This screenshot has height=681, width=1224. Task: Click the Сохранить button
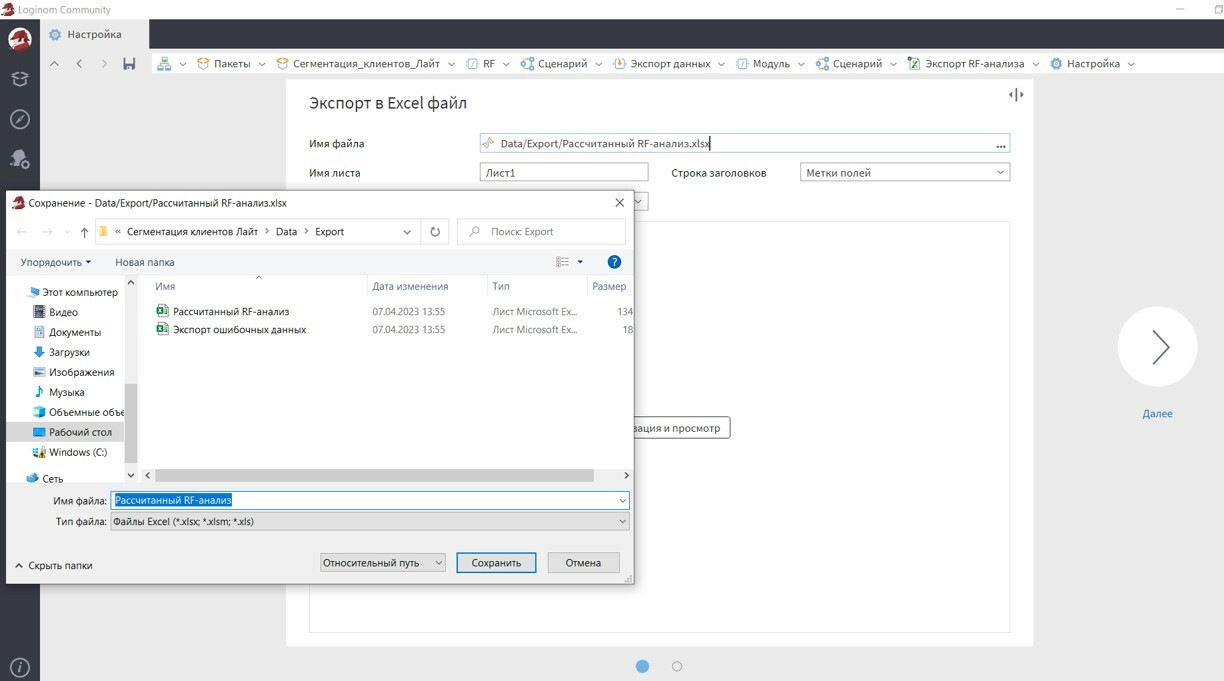coord(496,563)
